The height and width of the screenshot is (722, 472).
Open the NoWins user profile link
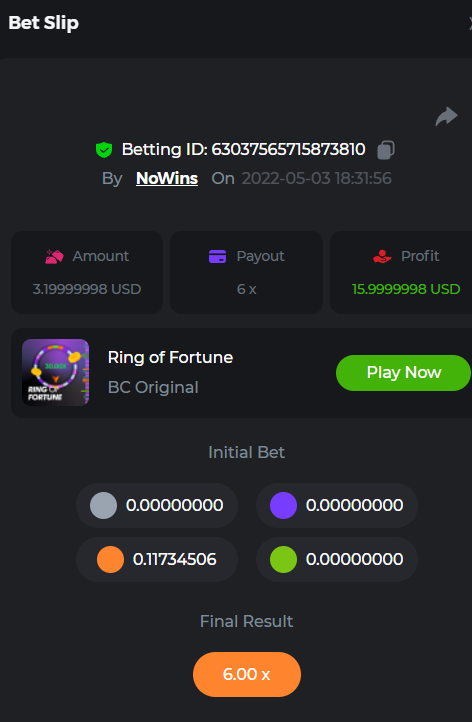coord(167,179)
